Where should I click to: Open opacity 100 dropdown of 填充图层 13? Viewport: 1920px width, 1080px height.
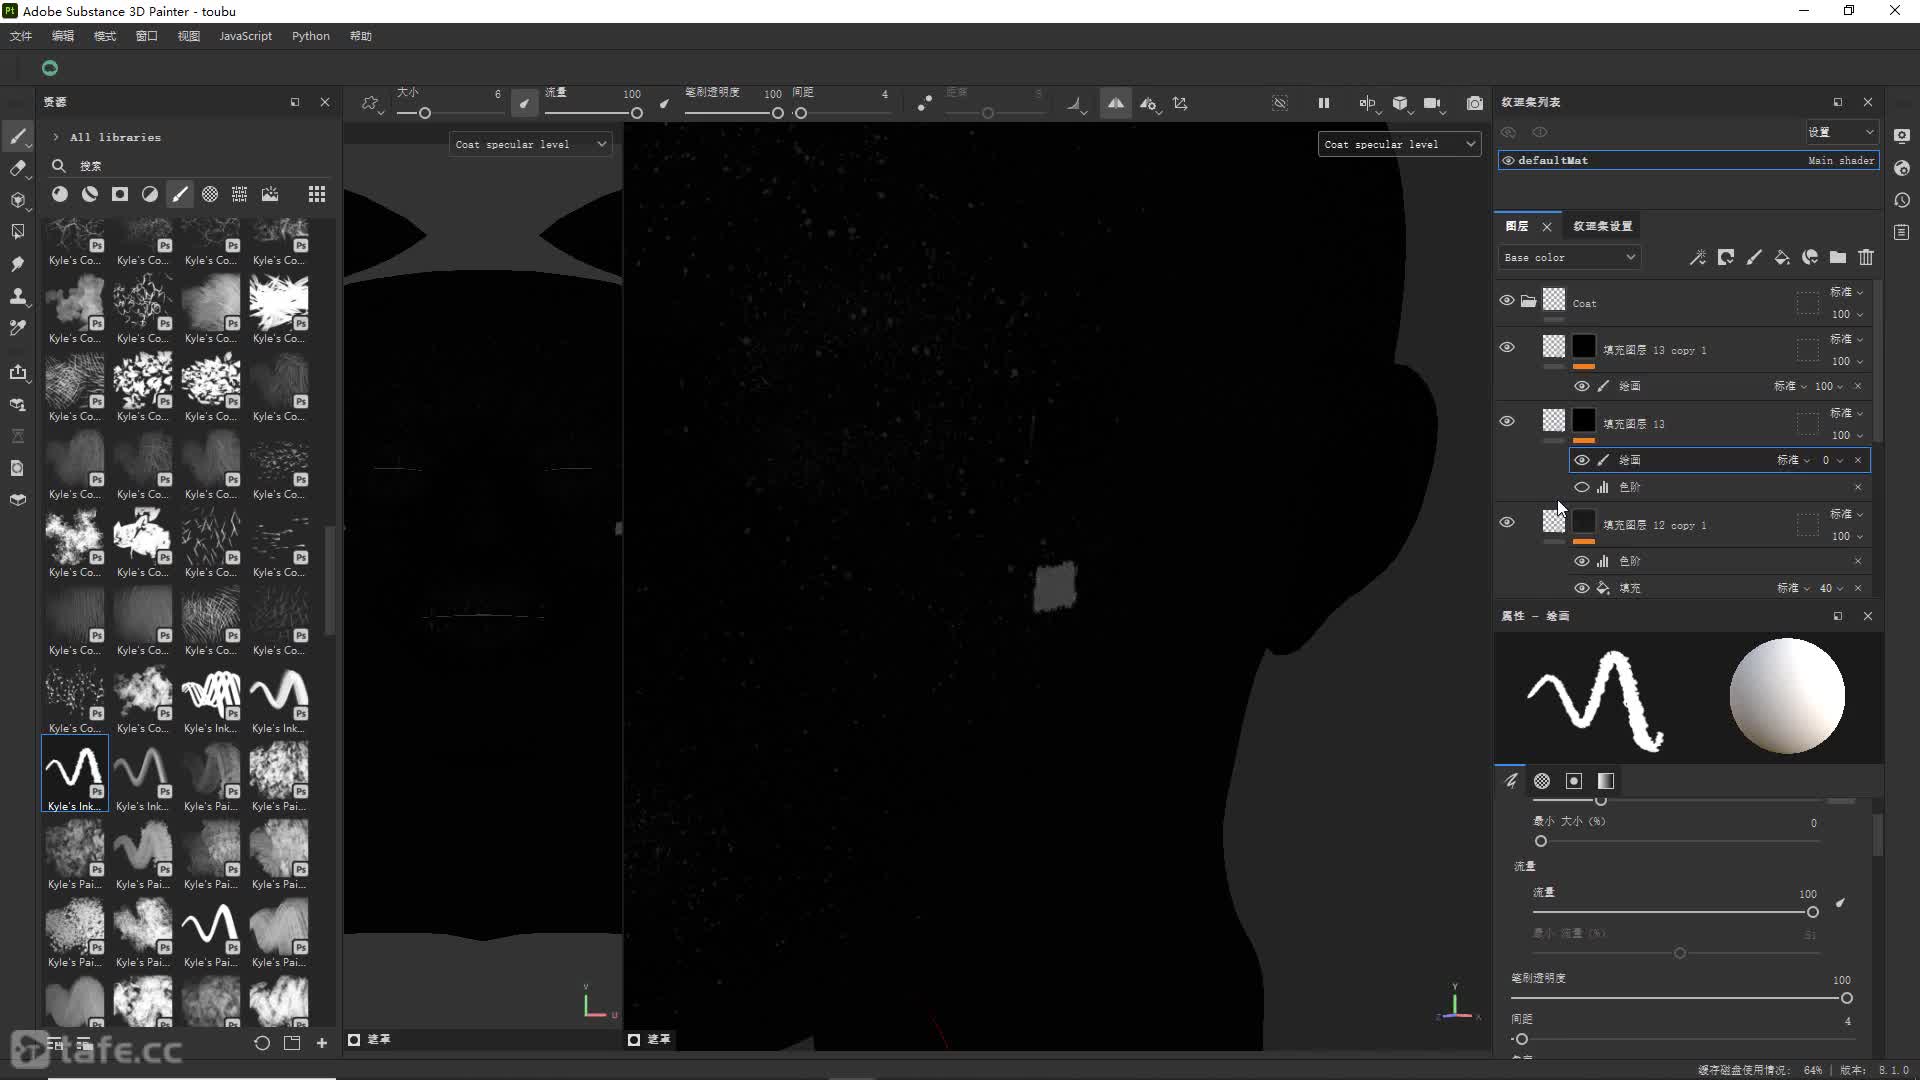pos(1847,435)
